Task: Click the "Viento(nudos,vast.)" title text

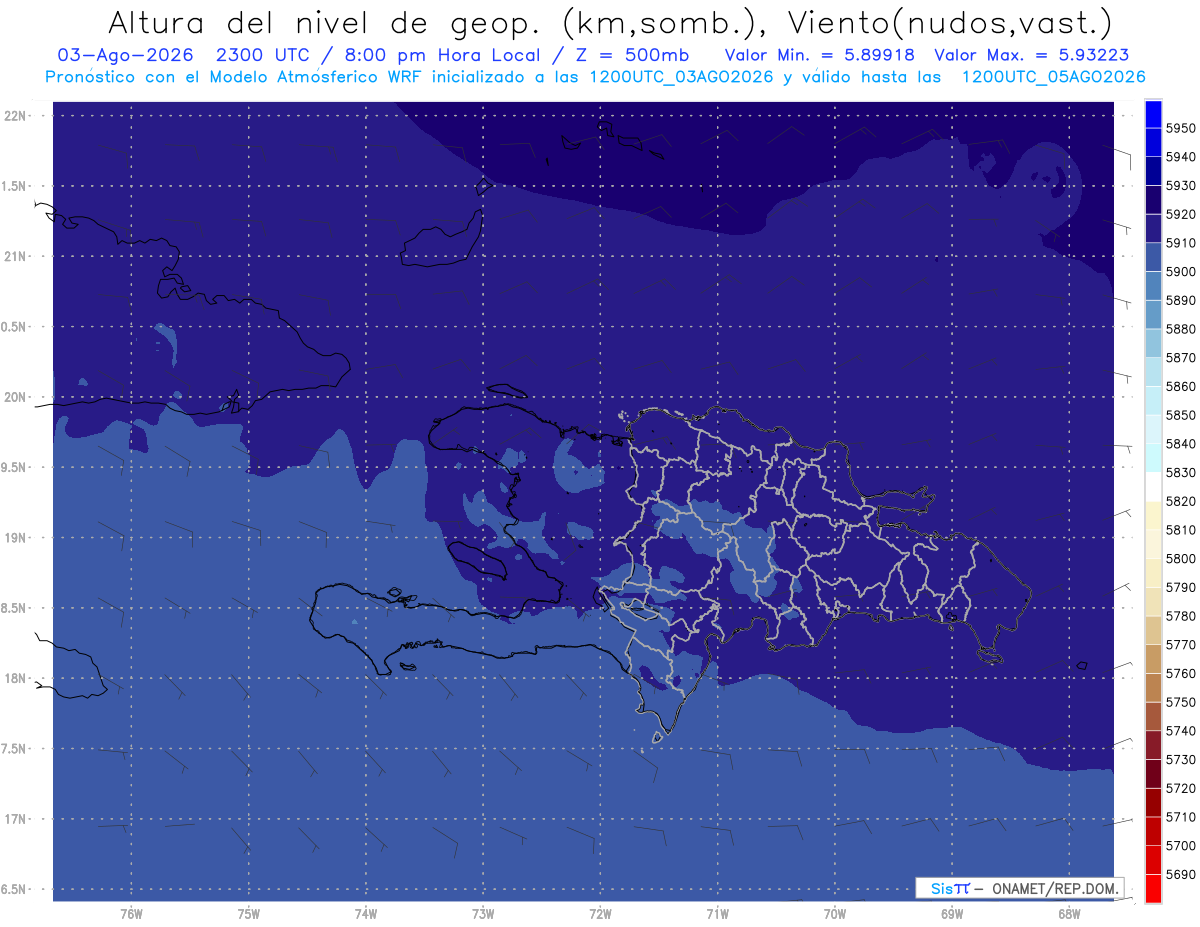Action: click(949, 24)
